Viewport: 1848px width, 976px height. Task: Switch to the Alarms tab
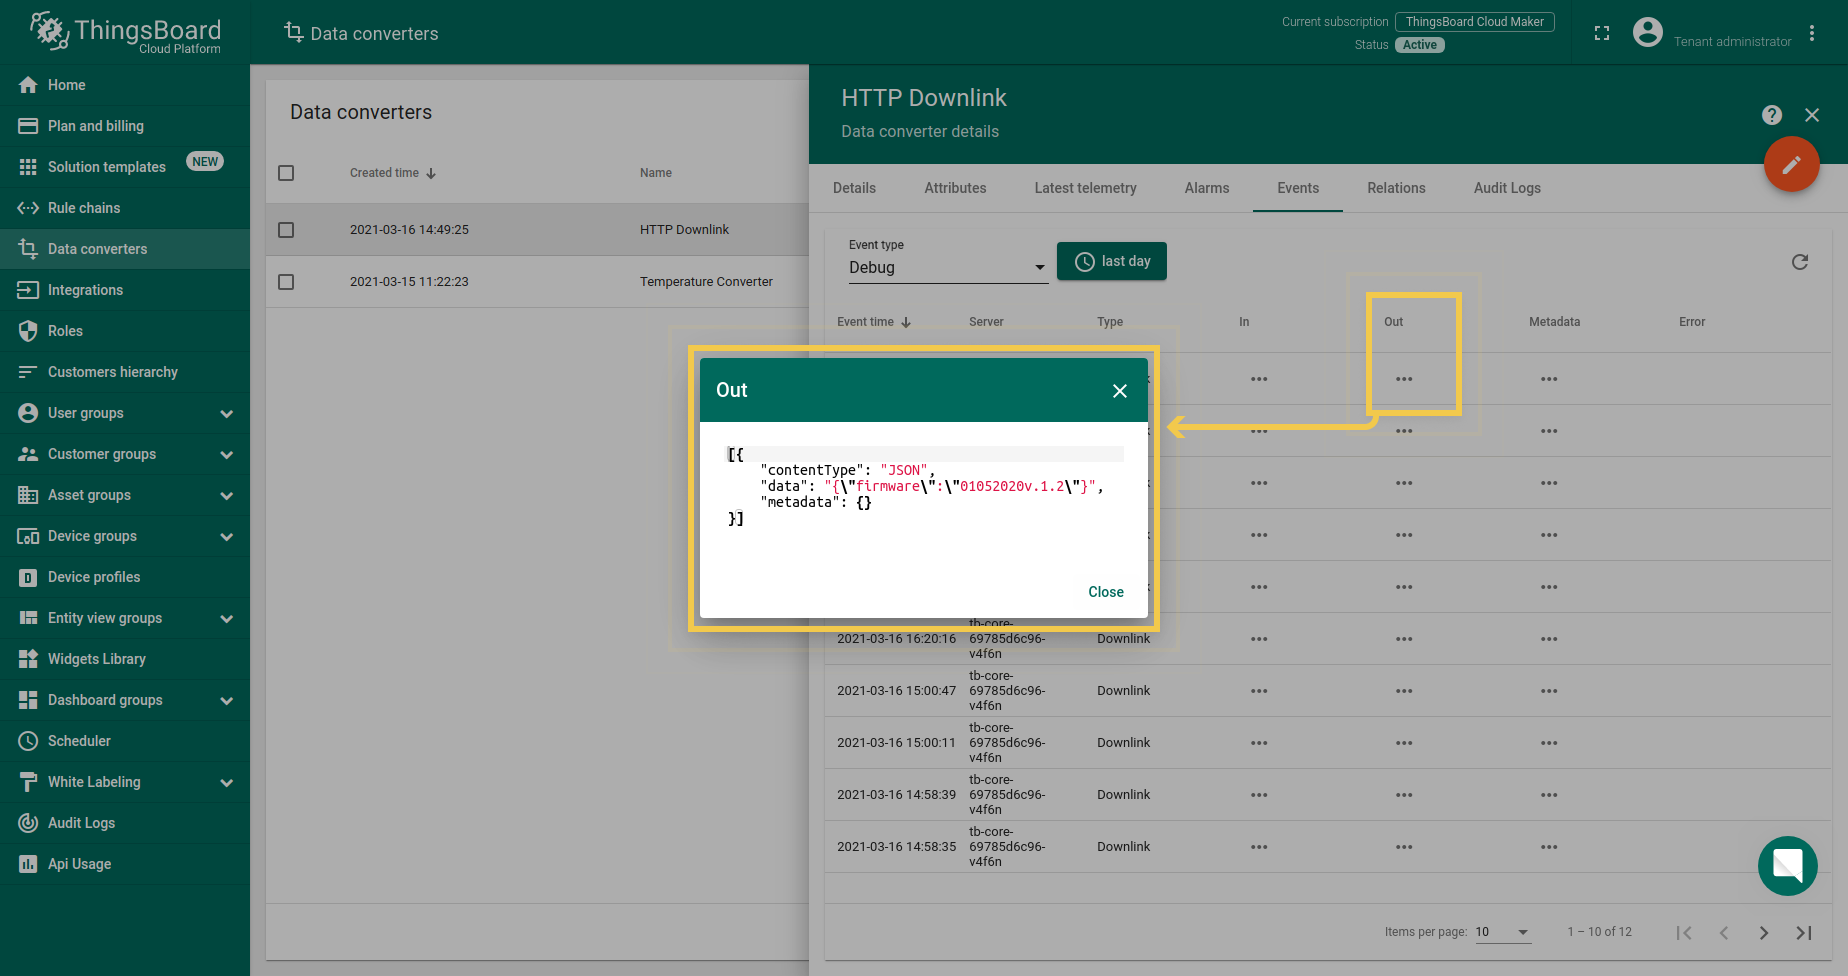pyautogui.click(x=1207, y=188)
